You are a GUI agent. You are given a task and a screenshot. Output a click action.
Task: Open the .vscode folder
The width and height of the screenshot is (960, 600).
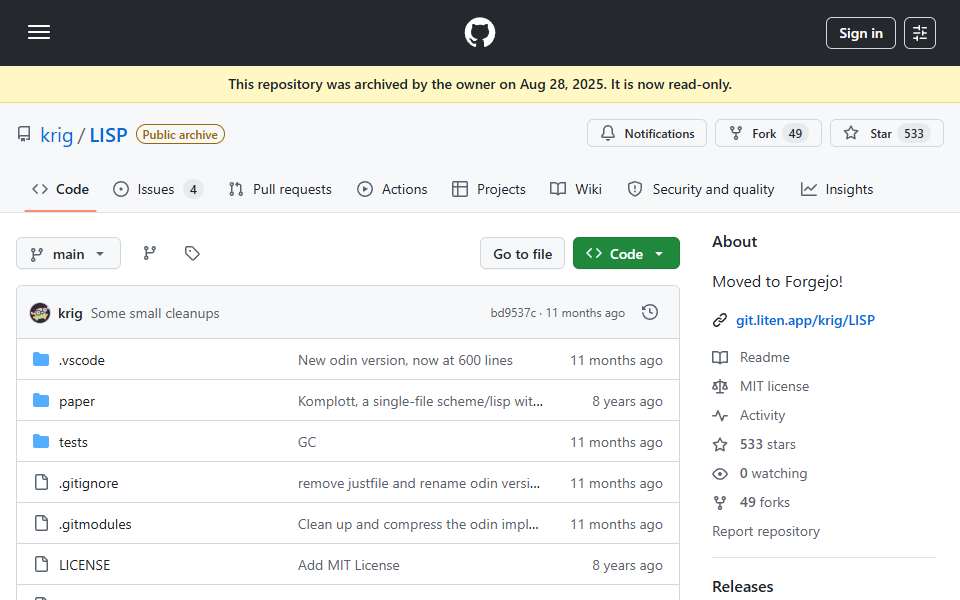click(x=81, y=360)
